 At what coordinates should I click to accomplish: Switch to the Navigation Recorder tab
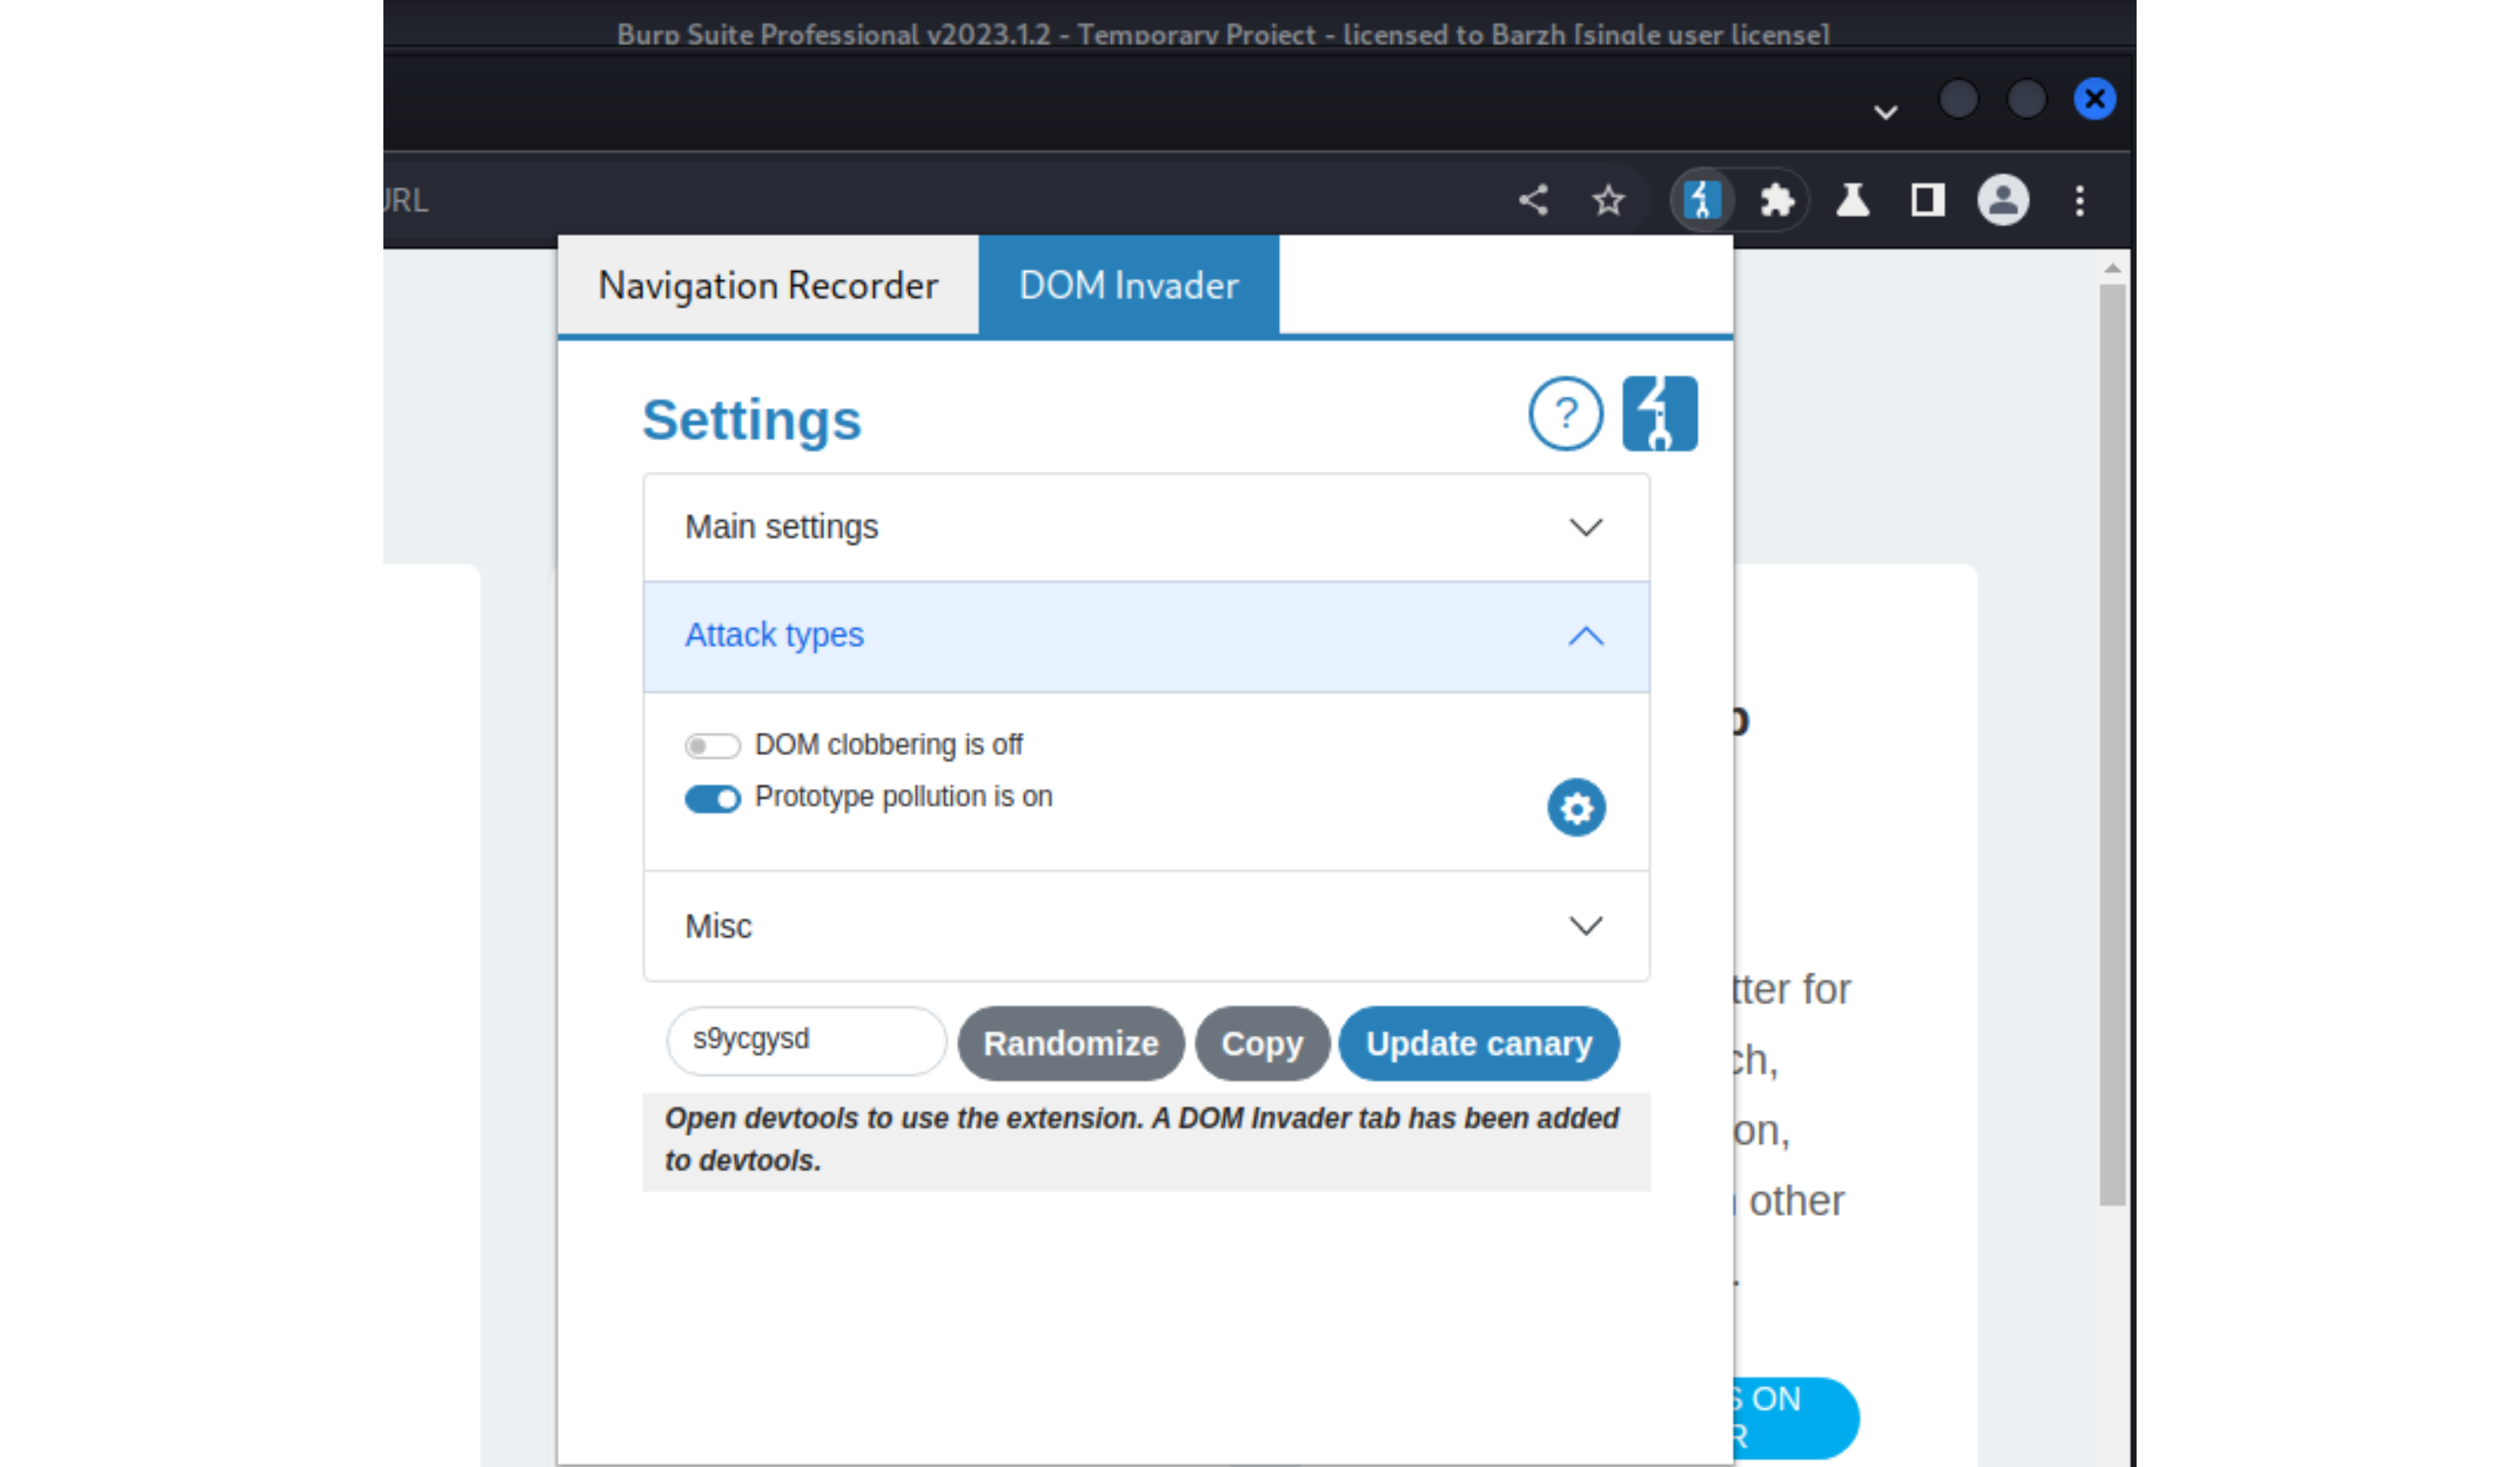point(768,285)
